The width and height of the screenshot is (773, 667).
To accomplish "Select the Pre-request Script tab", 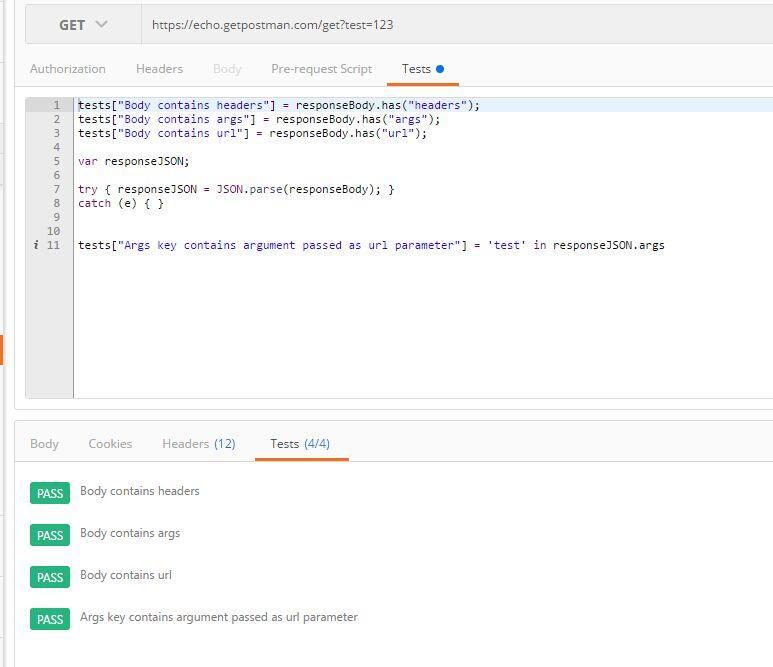I will 321,69.
